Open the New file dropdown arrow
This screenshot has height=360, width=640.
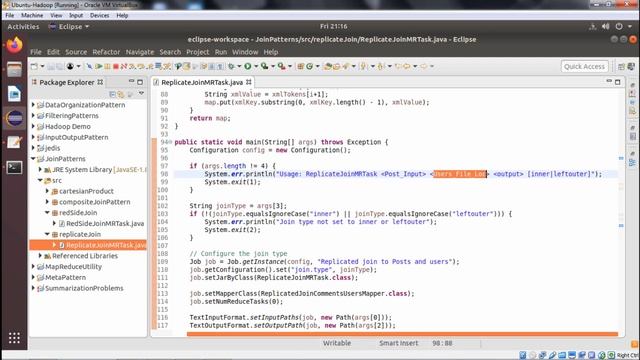click(x=42, y=66)
